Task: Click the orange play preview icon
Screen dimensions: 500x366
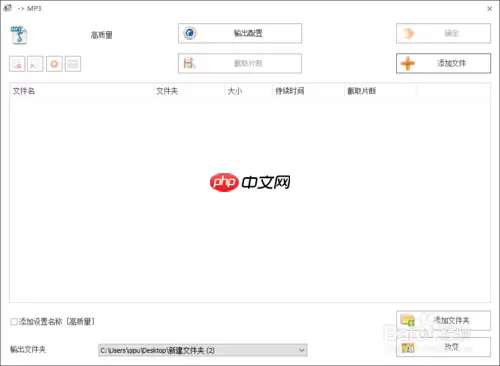Action: (x=54, y=64)
